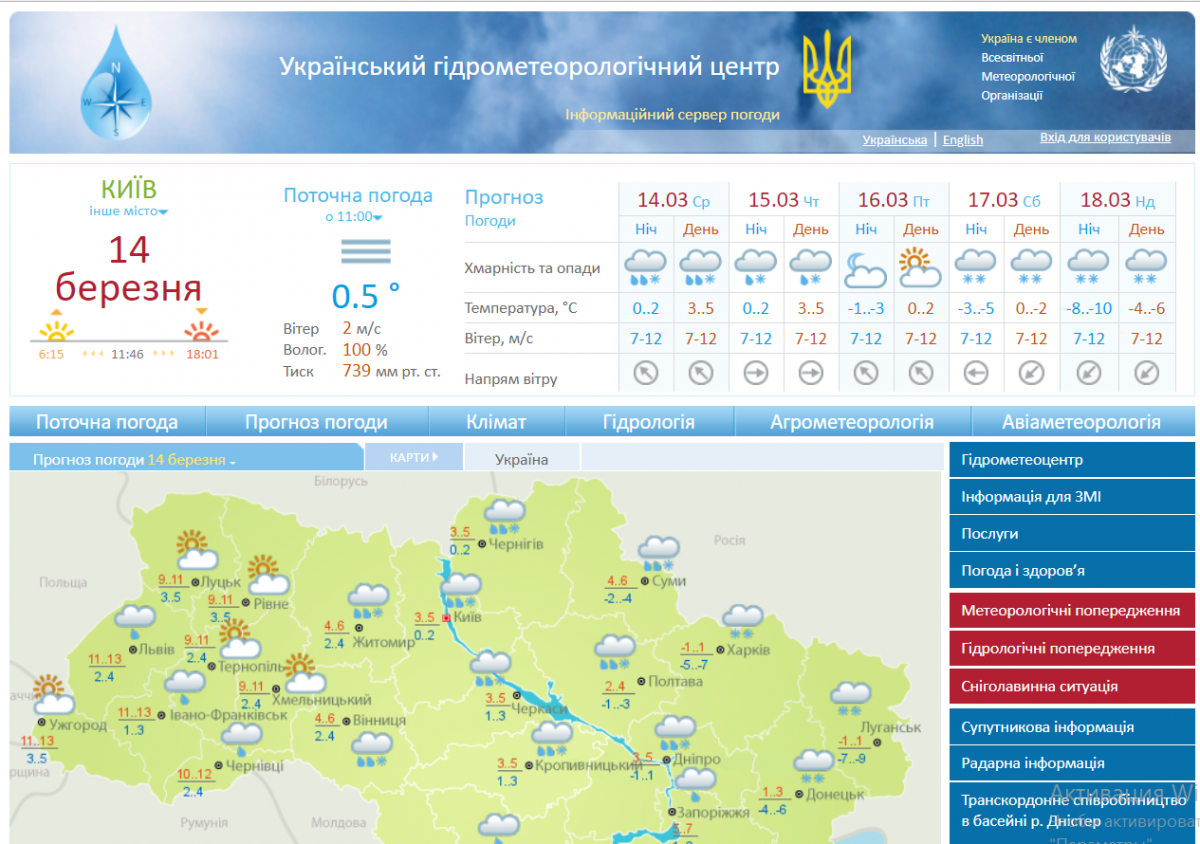Click the weather icon over Kharkiv on map
This screenshot has height=844, width=1200.
[x=743, y=621]
